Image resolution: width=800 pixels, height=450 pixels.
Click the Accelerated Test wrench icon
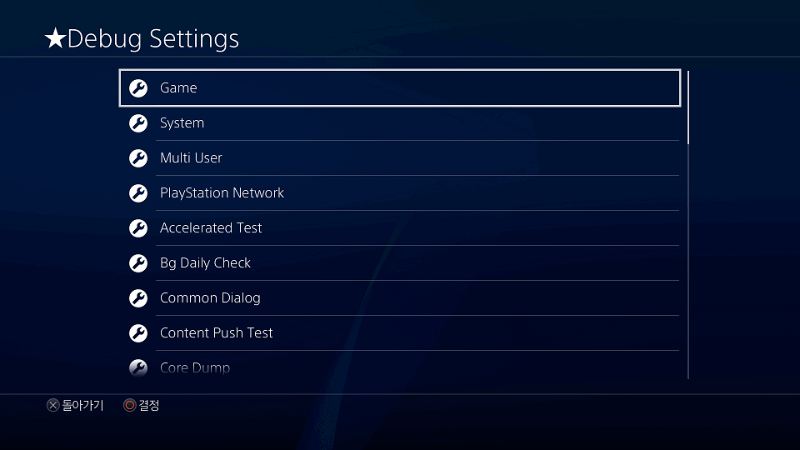pos(138,228)
